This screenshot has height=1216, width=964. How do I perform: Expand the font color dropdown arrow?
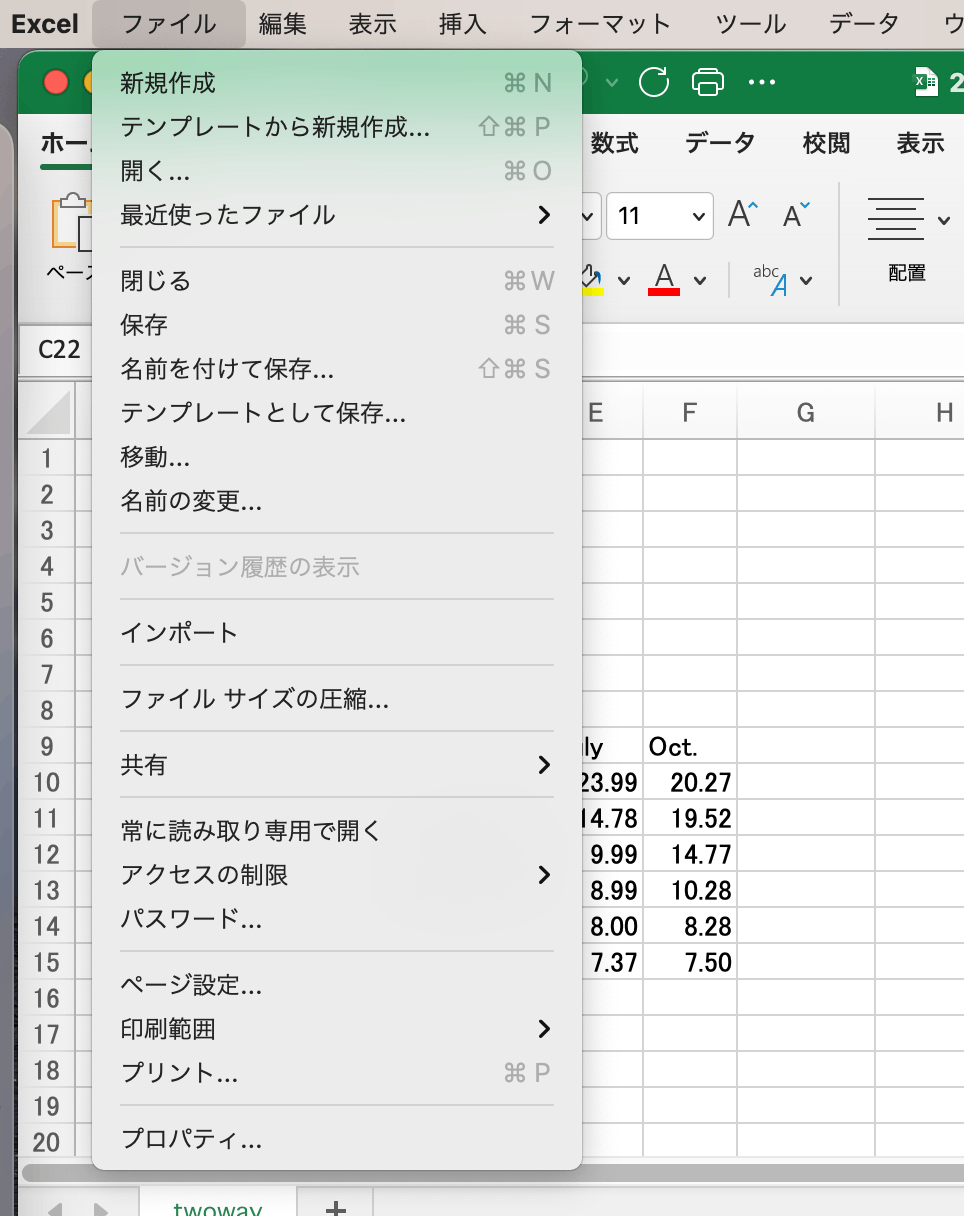pyautogui.click(x=700, y=281)
